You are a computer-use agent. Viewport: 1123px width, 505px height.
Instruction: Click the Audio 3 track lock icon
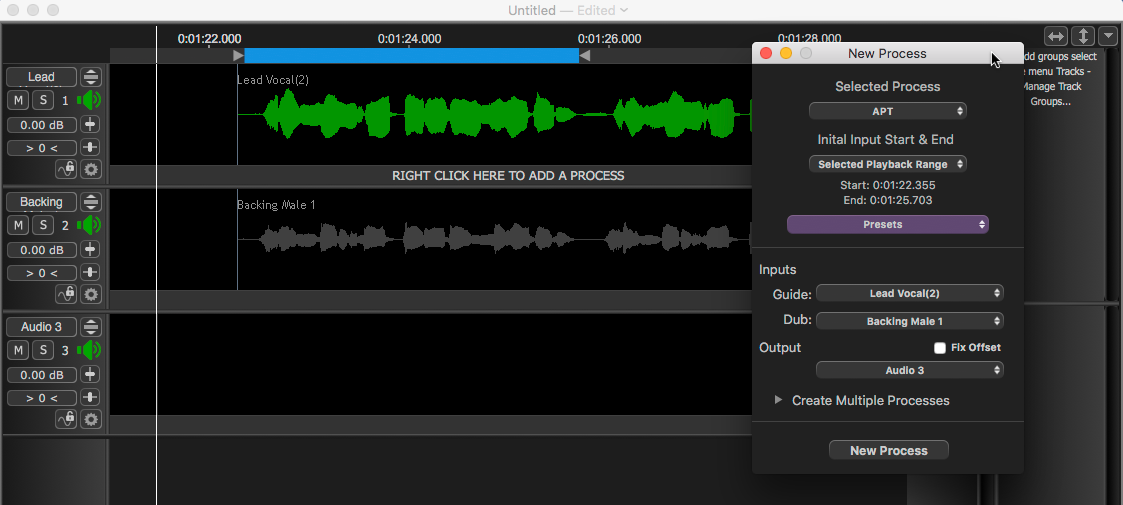tap(67, 419)
